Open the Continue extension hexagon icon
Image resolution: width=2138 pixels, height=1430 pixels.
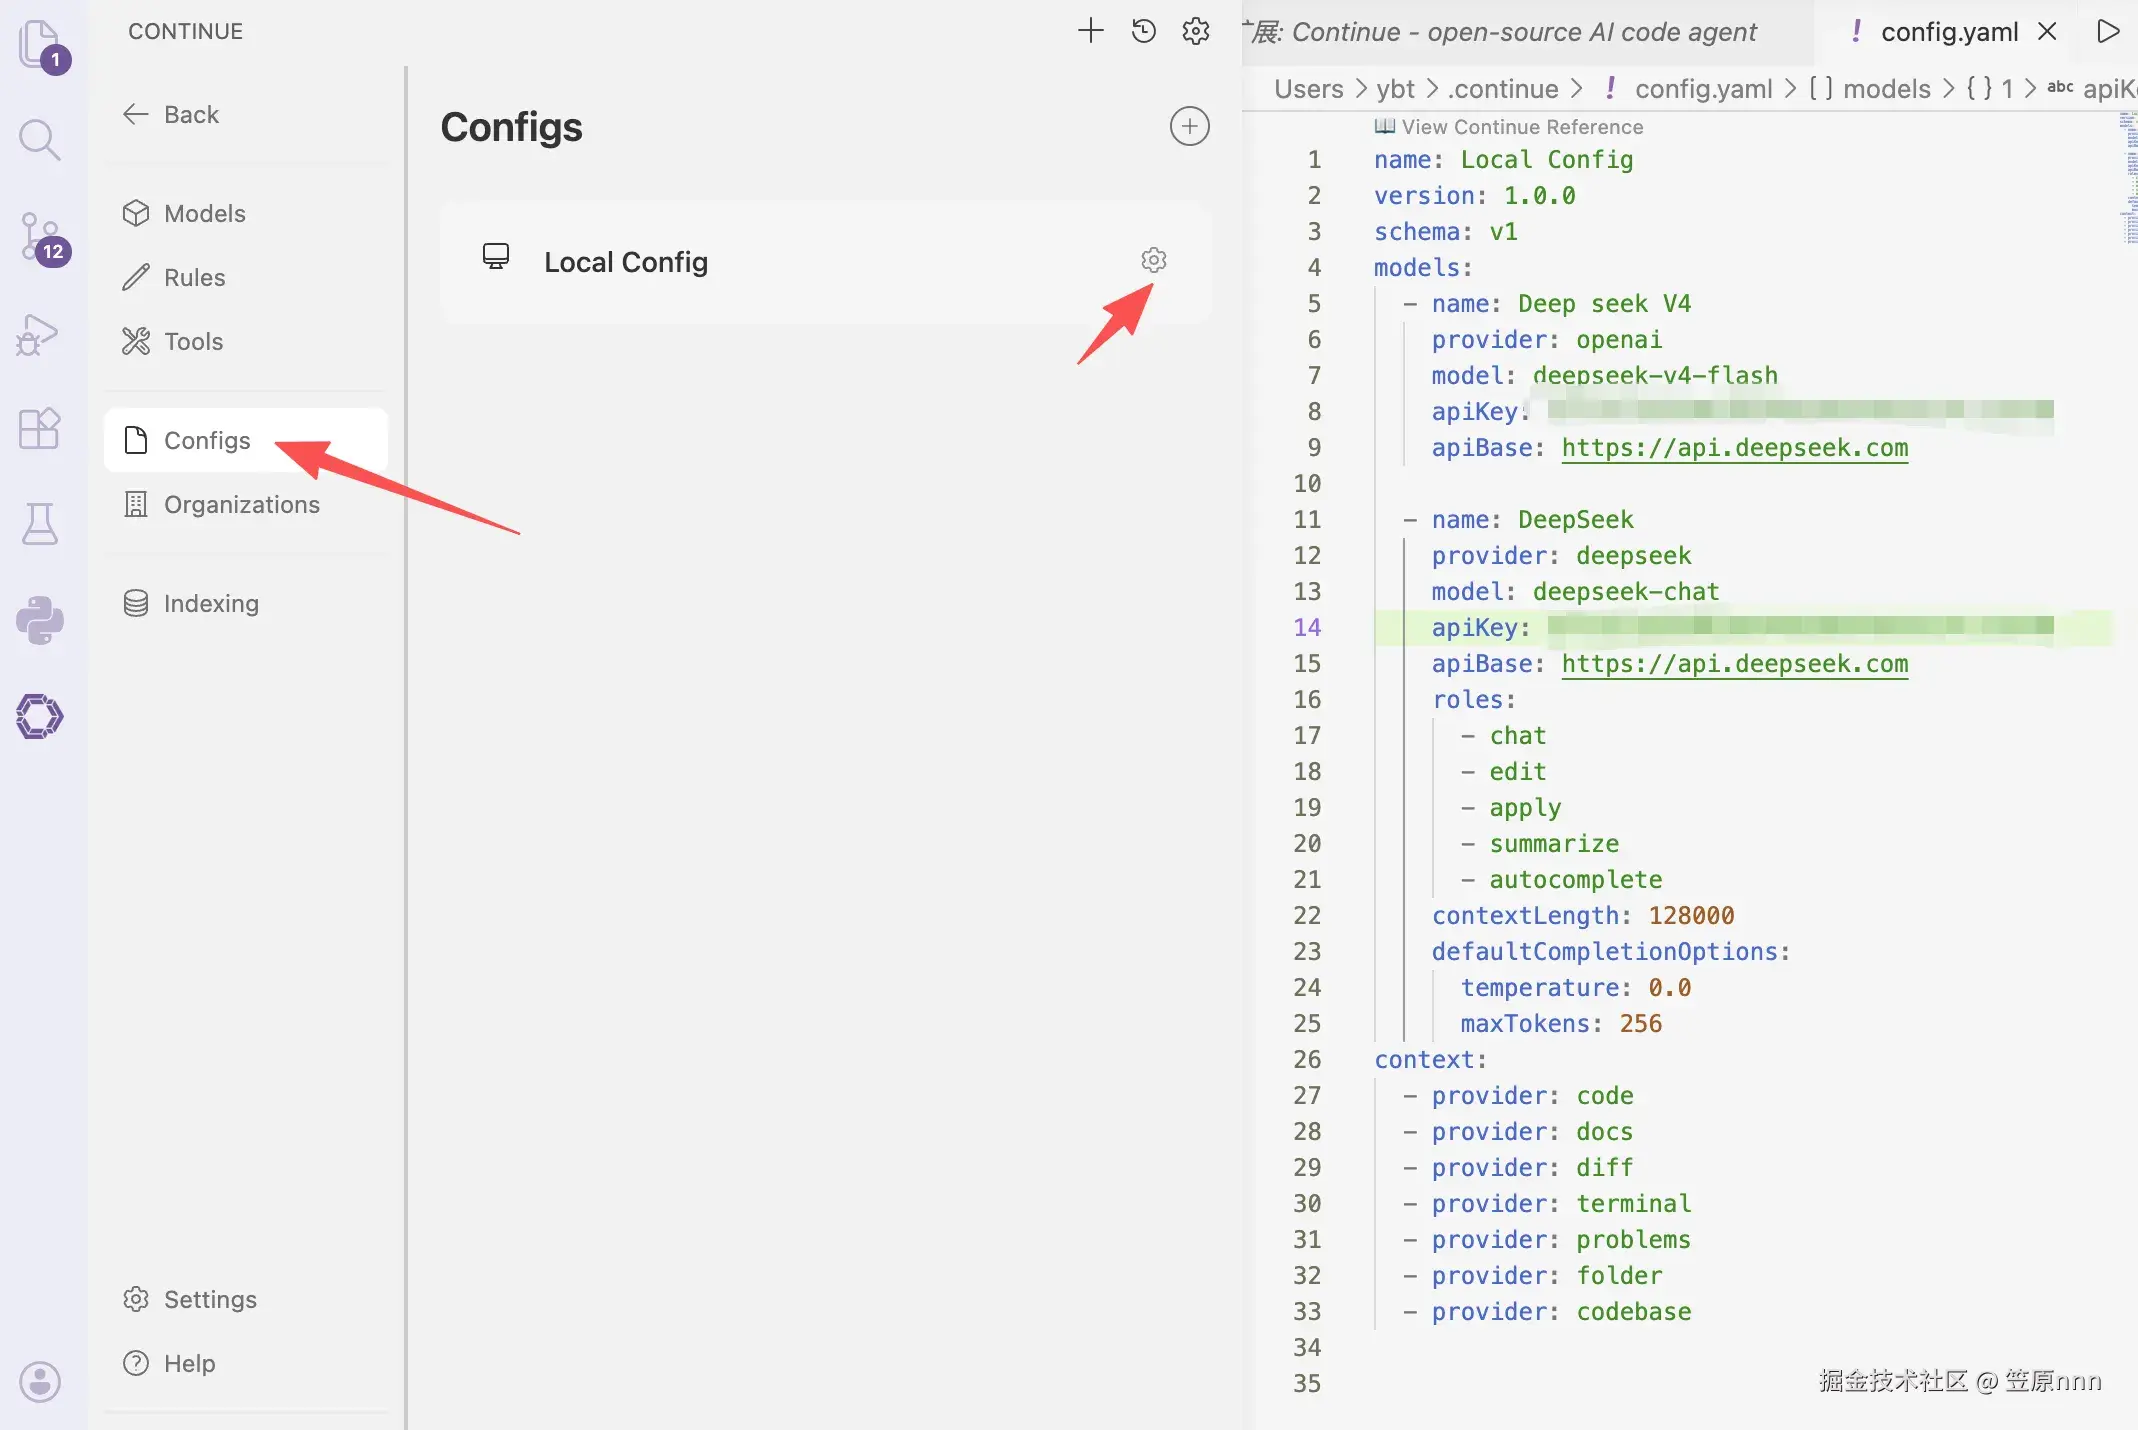point(39,716)
